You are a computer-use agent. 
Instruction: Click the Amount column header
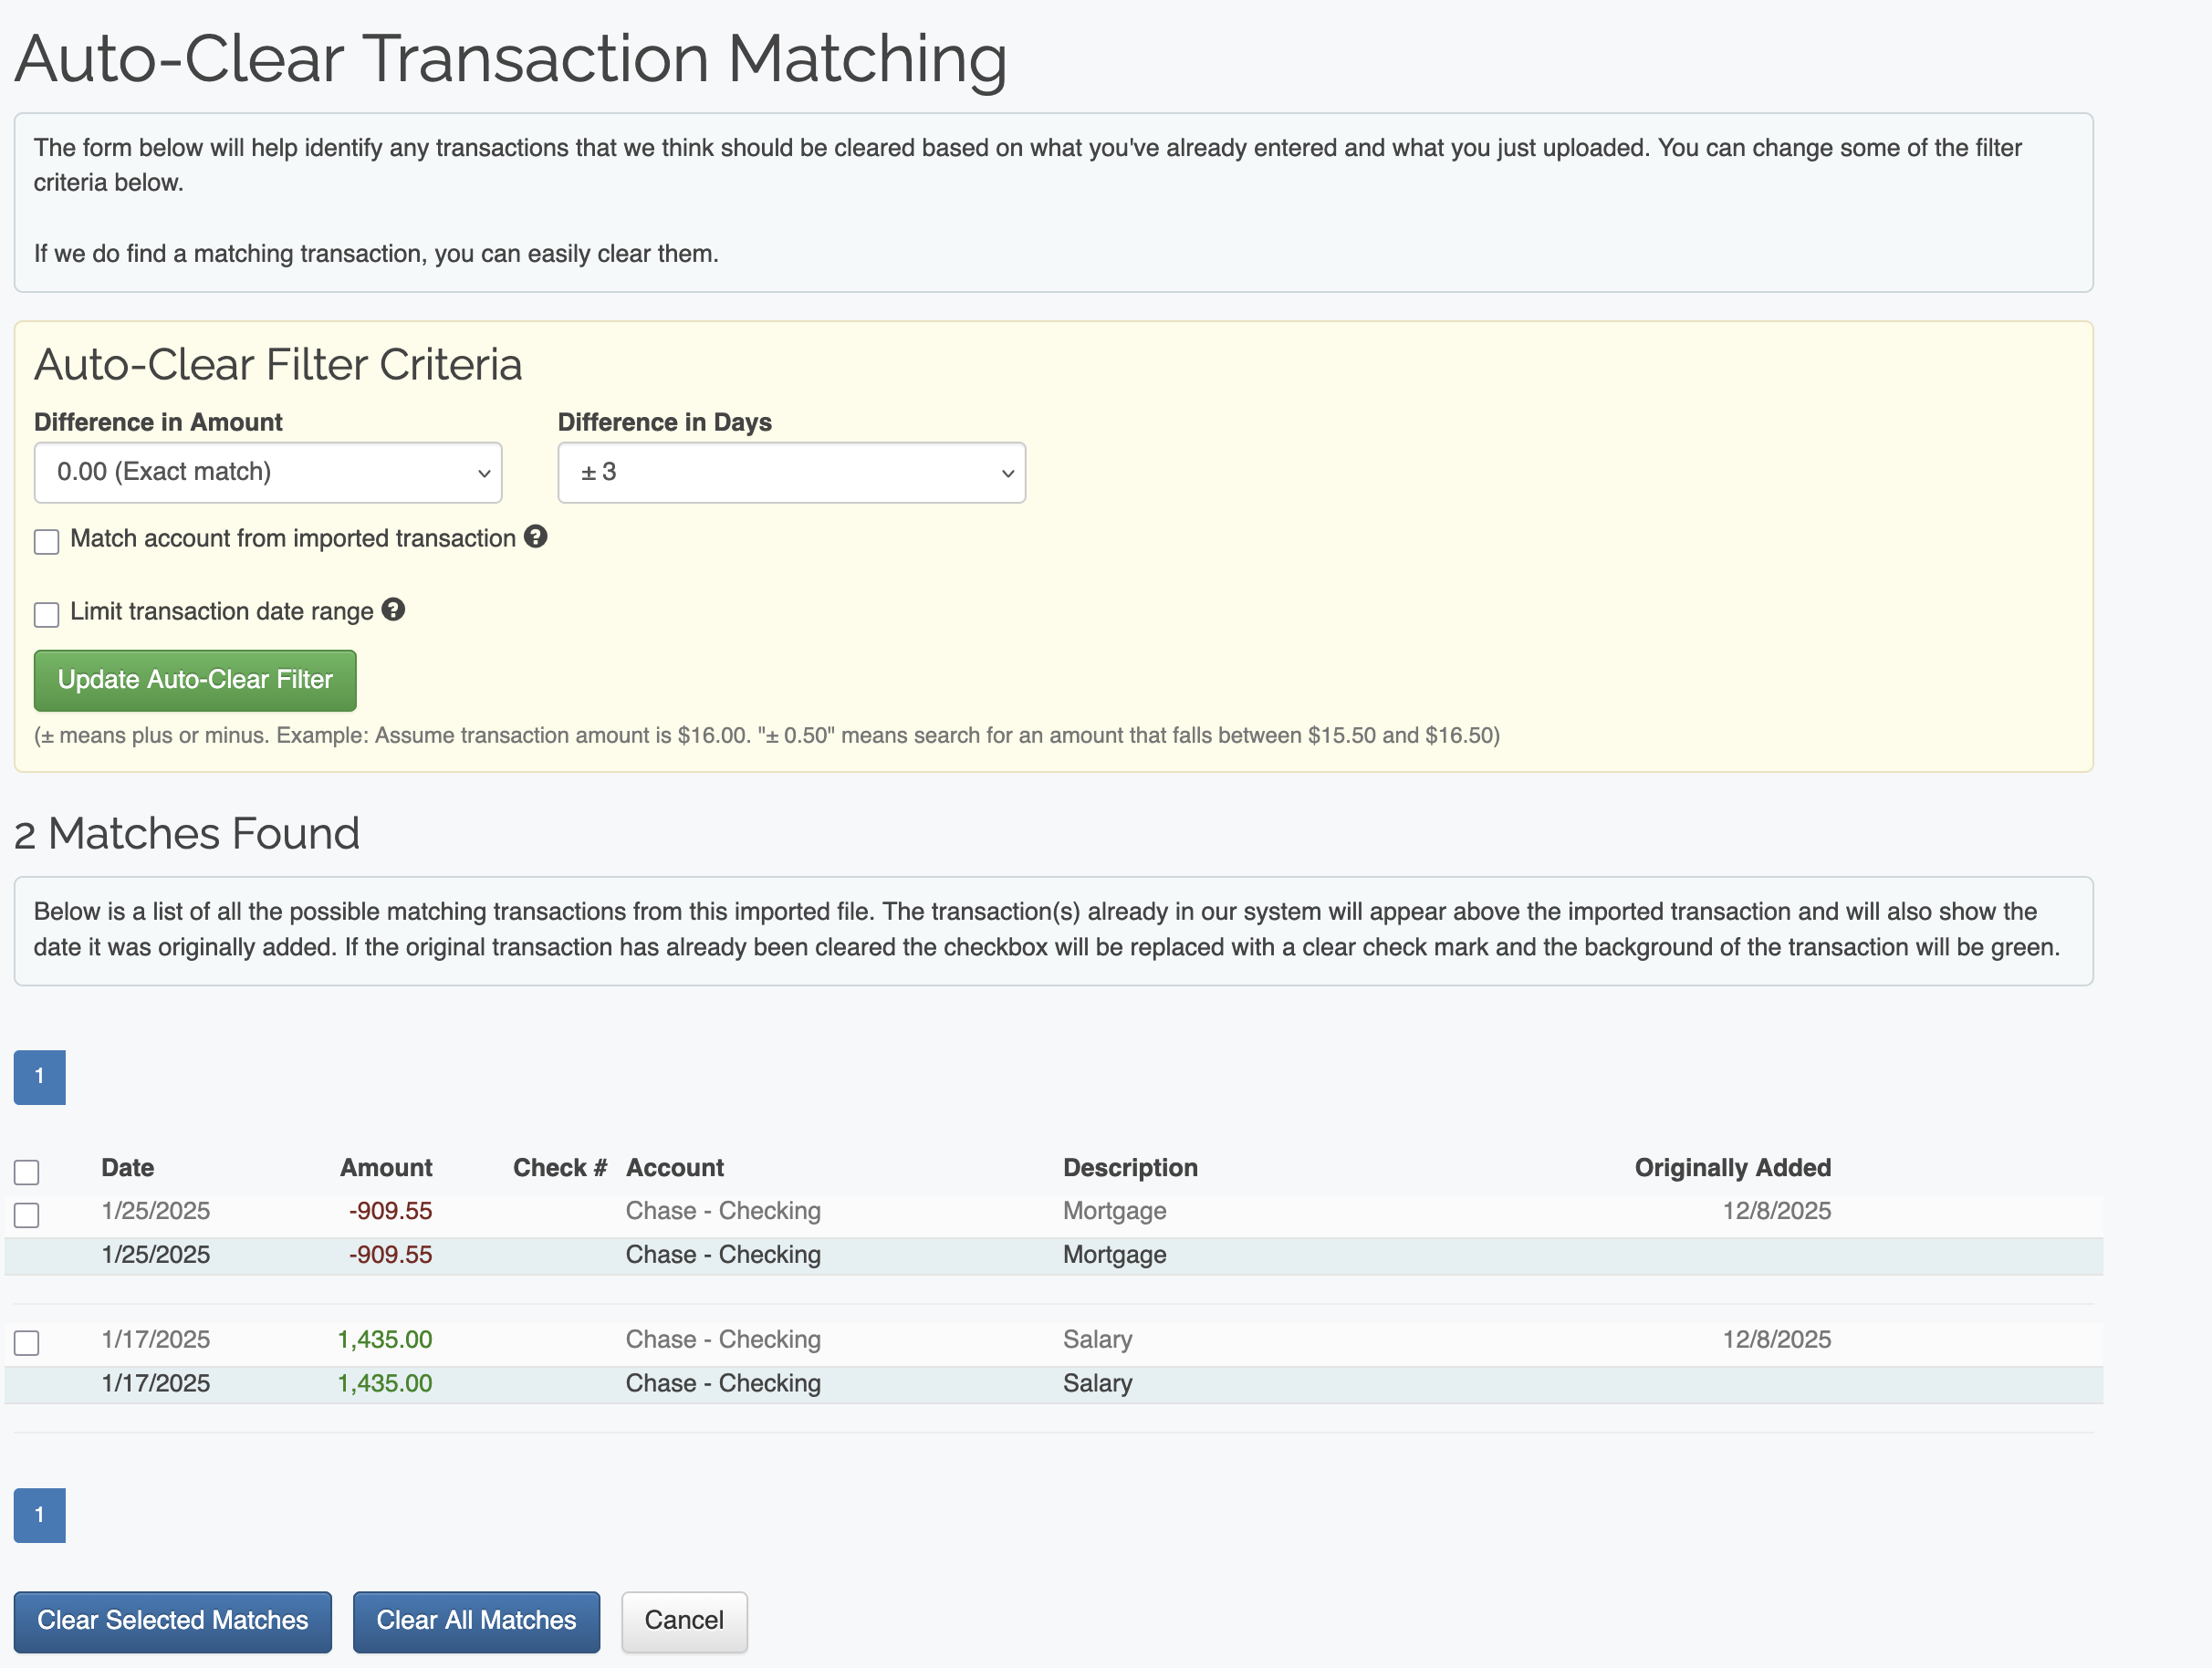(386, 1167)
